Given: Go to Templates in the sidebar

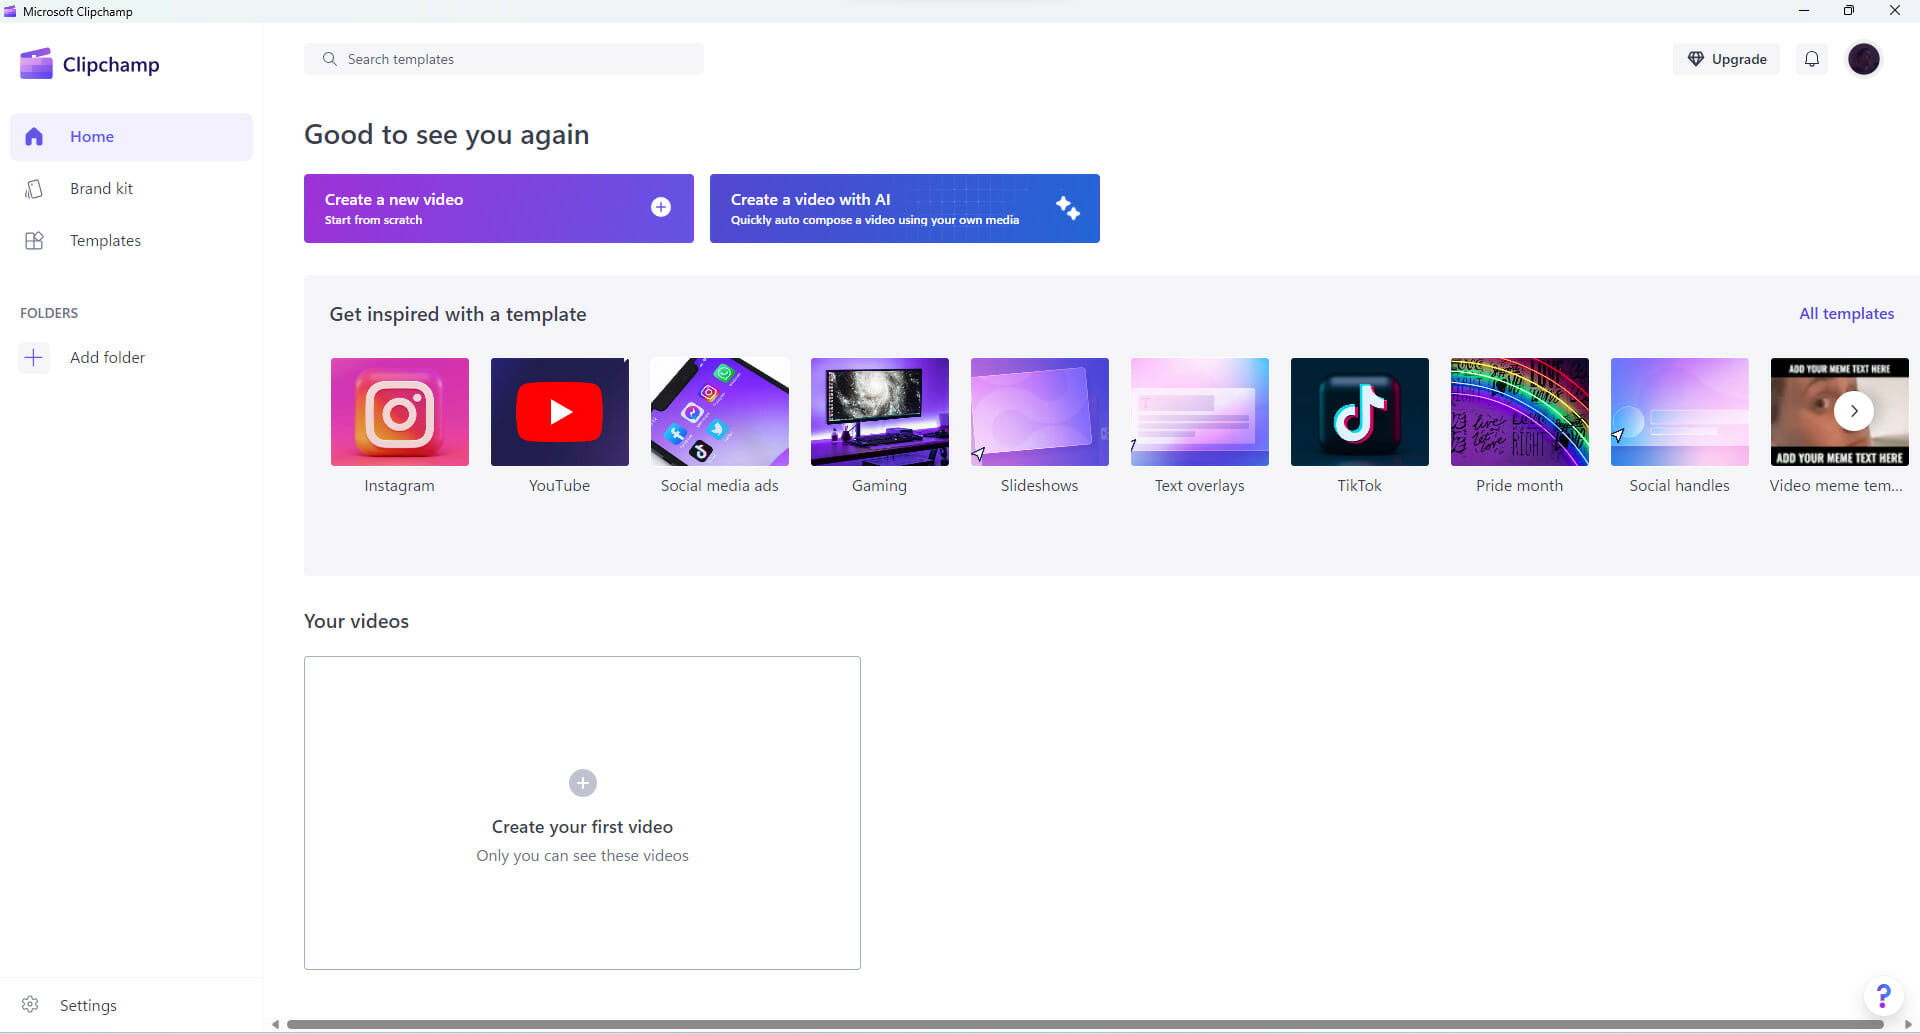Looking at the screenshot, I should pyautogui.click(x=131, y=241).
